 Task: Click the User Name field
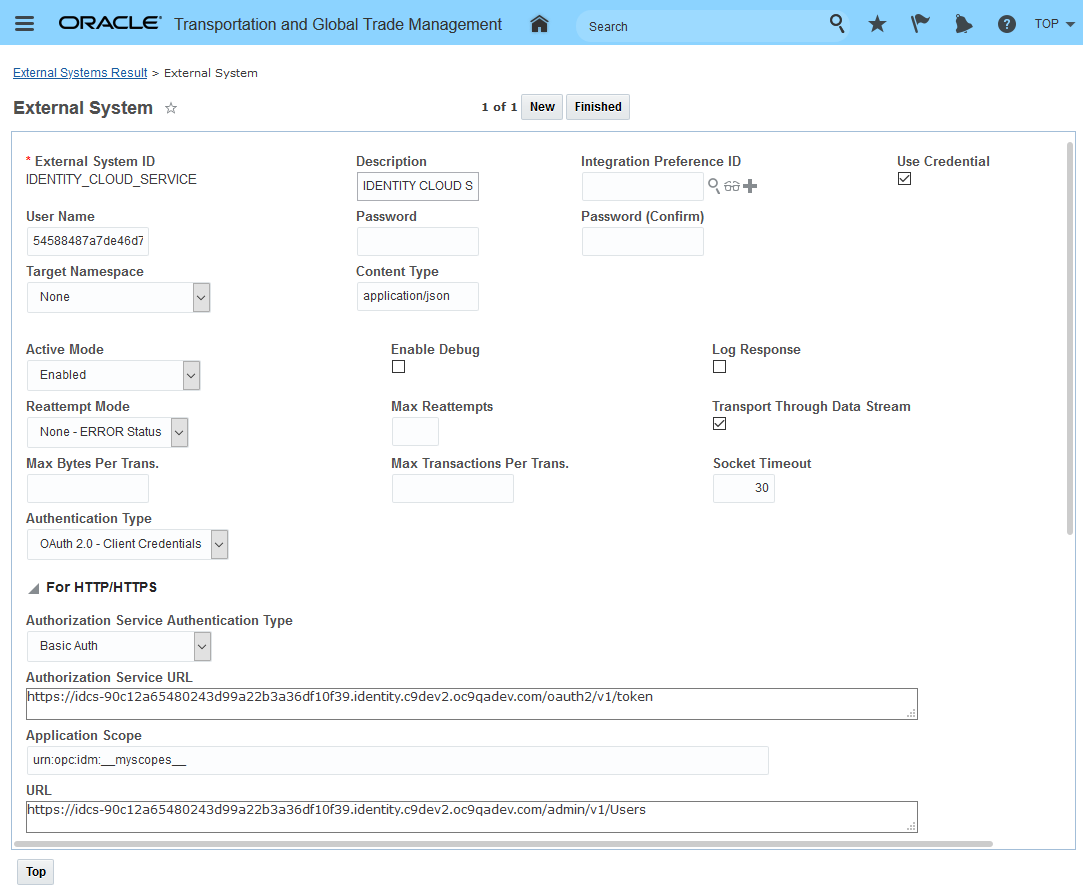click(x=88, y=241)
